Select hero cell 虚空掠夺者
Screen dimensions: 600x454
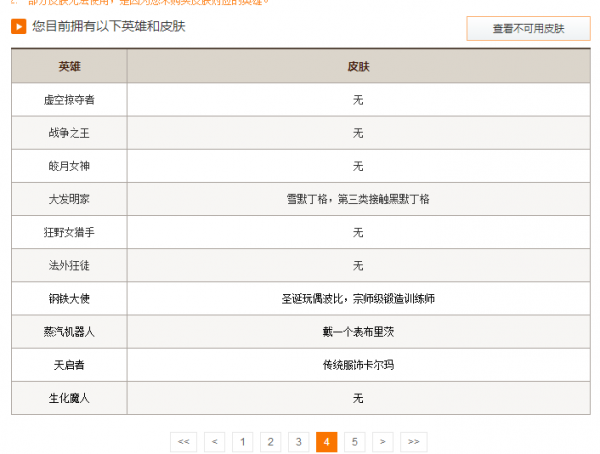[x=69, y=100]
